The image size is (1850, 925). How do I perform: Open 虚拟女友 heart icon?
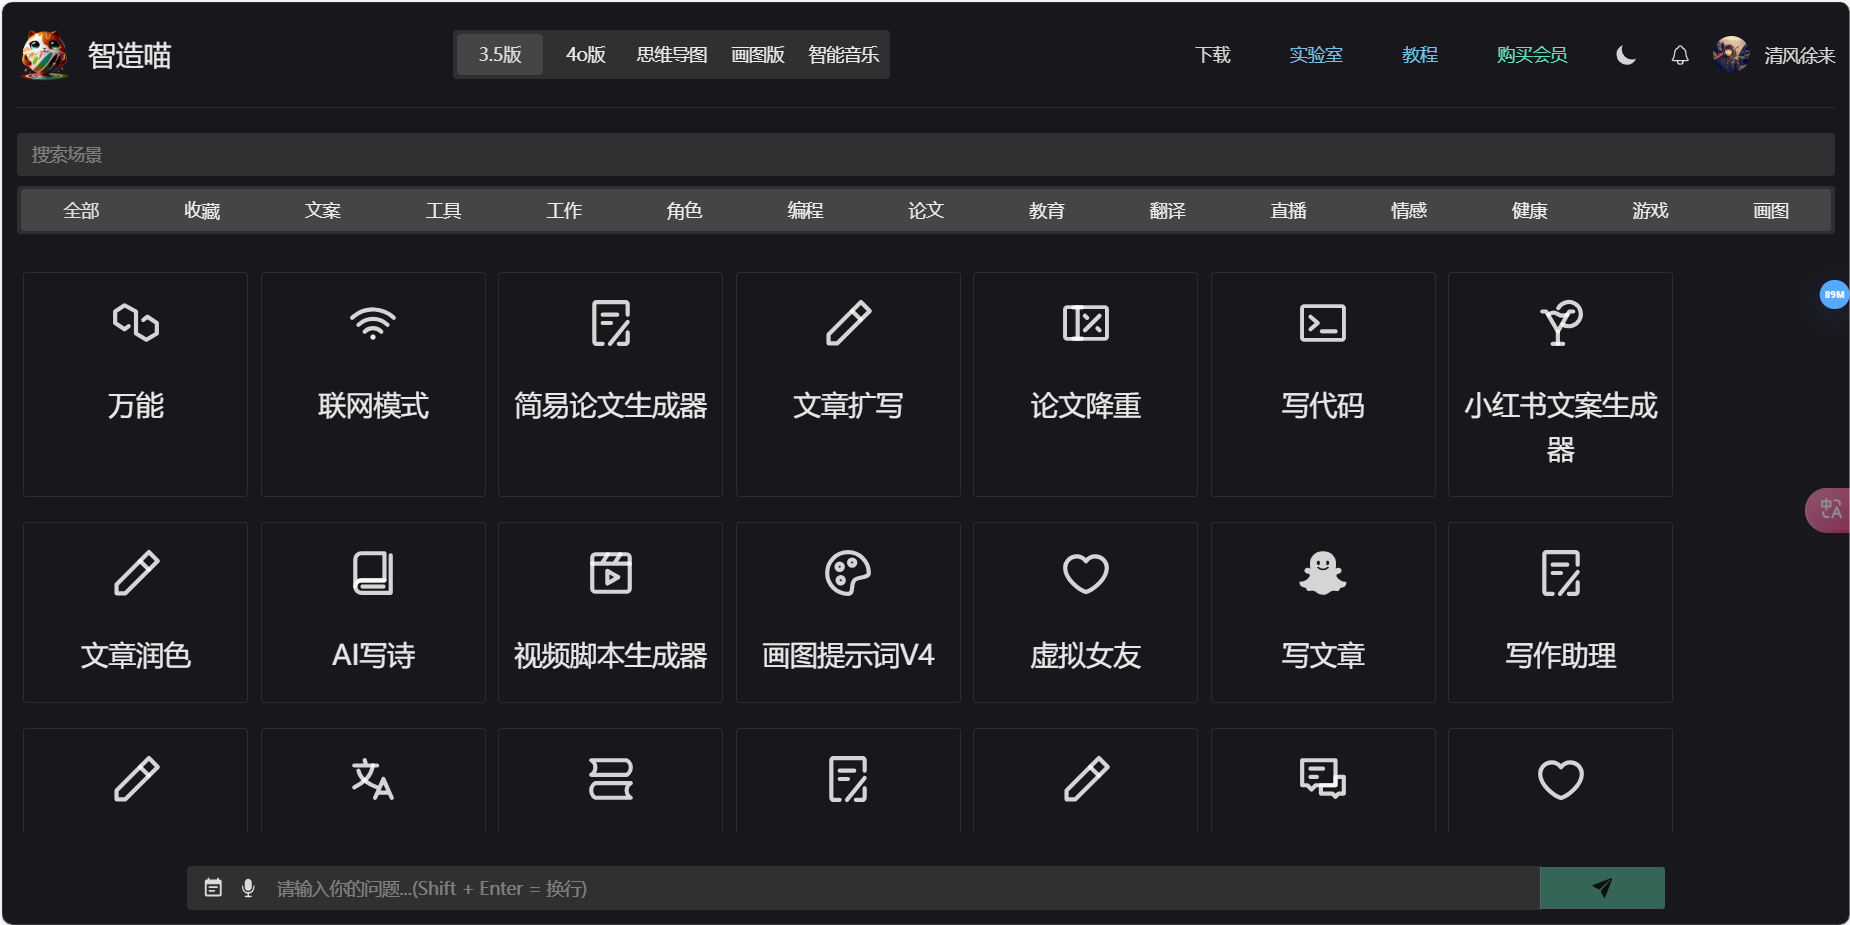click(x=1085, y=574)
